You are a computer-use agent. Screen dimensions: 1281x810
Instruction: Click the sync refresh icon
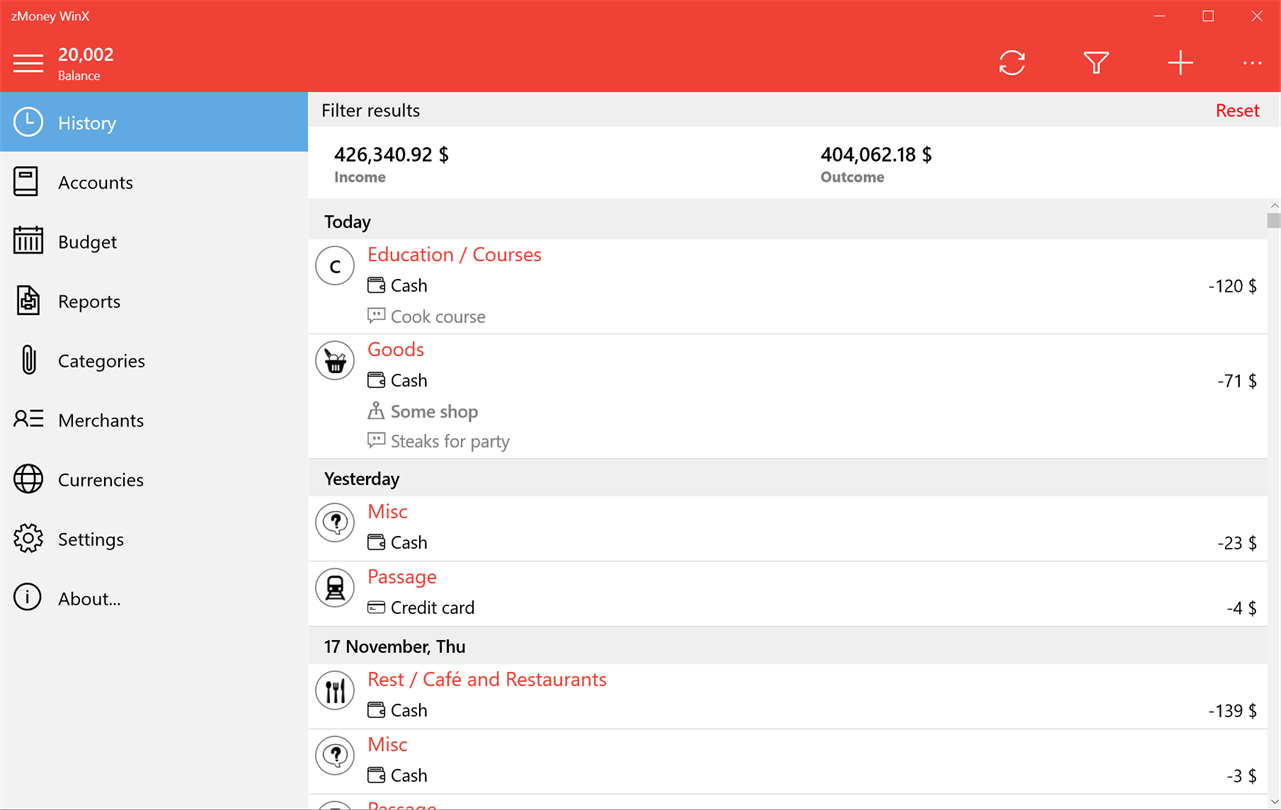pos(1012,63)
